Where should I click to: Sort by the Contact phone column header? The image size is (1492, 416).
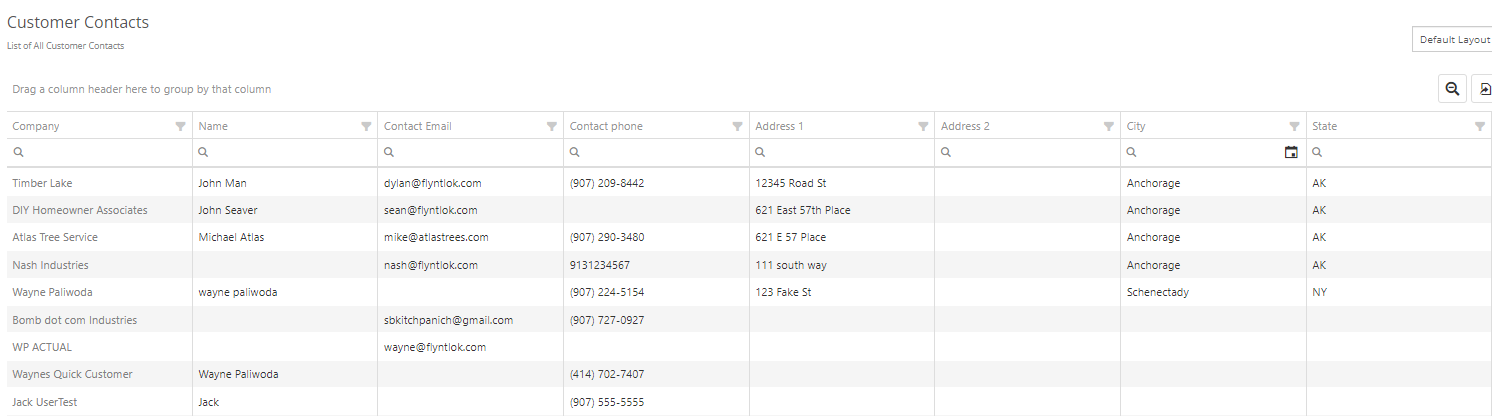pos(606,126)
